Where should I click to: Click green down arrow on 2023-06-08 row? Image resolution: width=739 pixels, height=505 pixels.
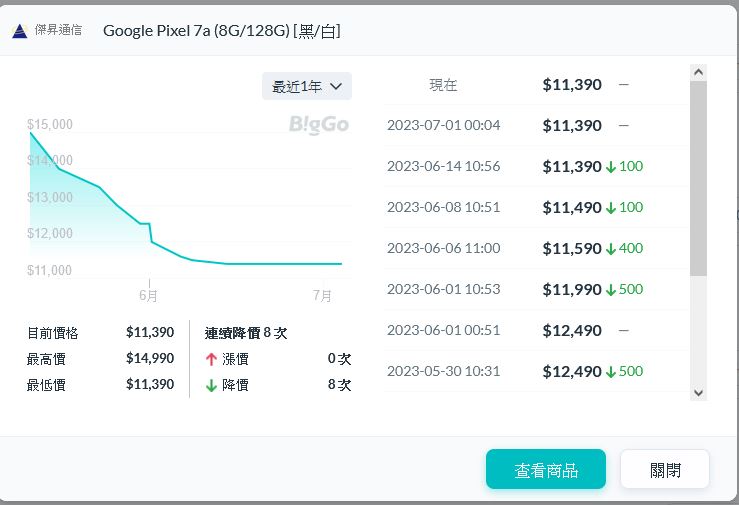click(611, 208)
